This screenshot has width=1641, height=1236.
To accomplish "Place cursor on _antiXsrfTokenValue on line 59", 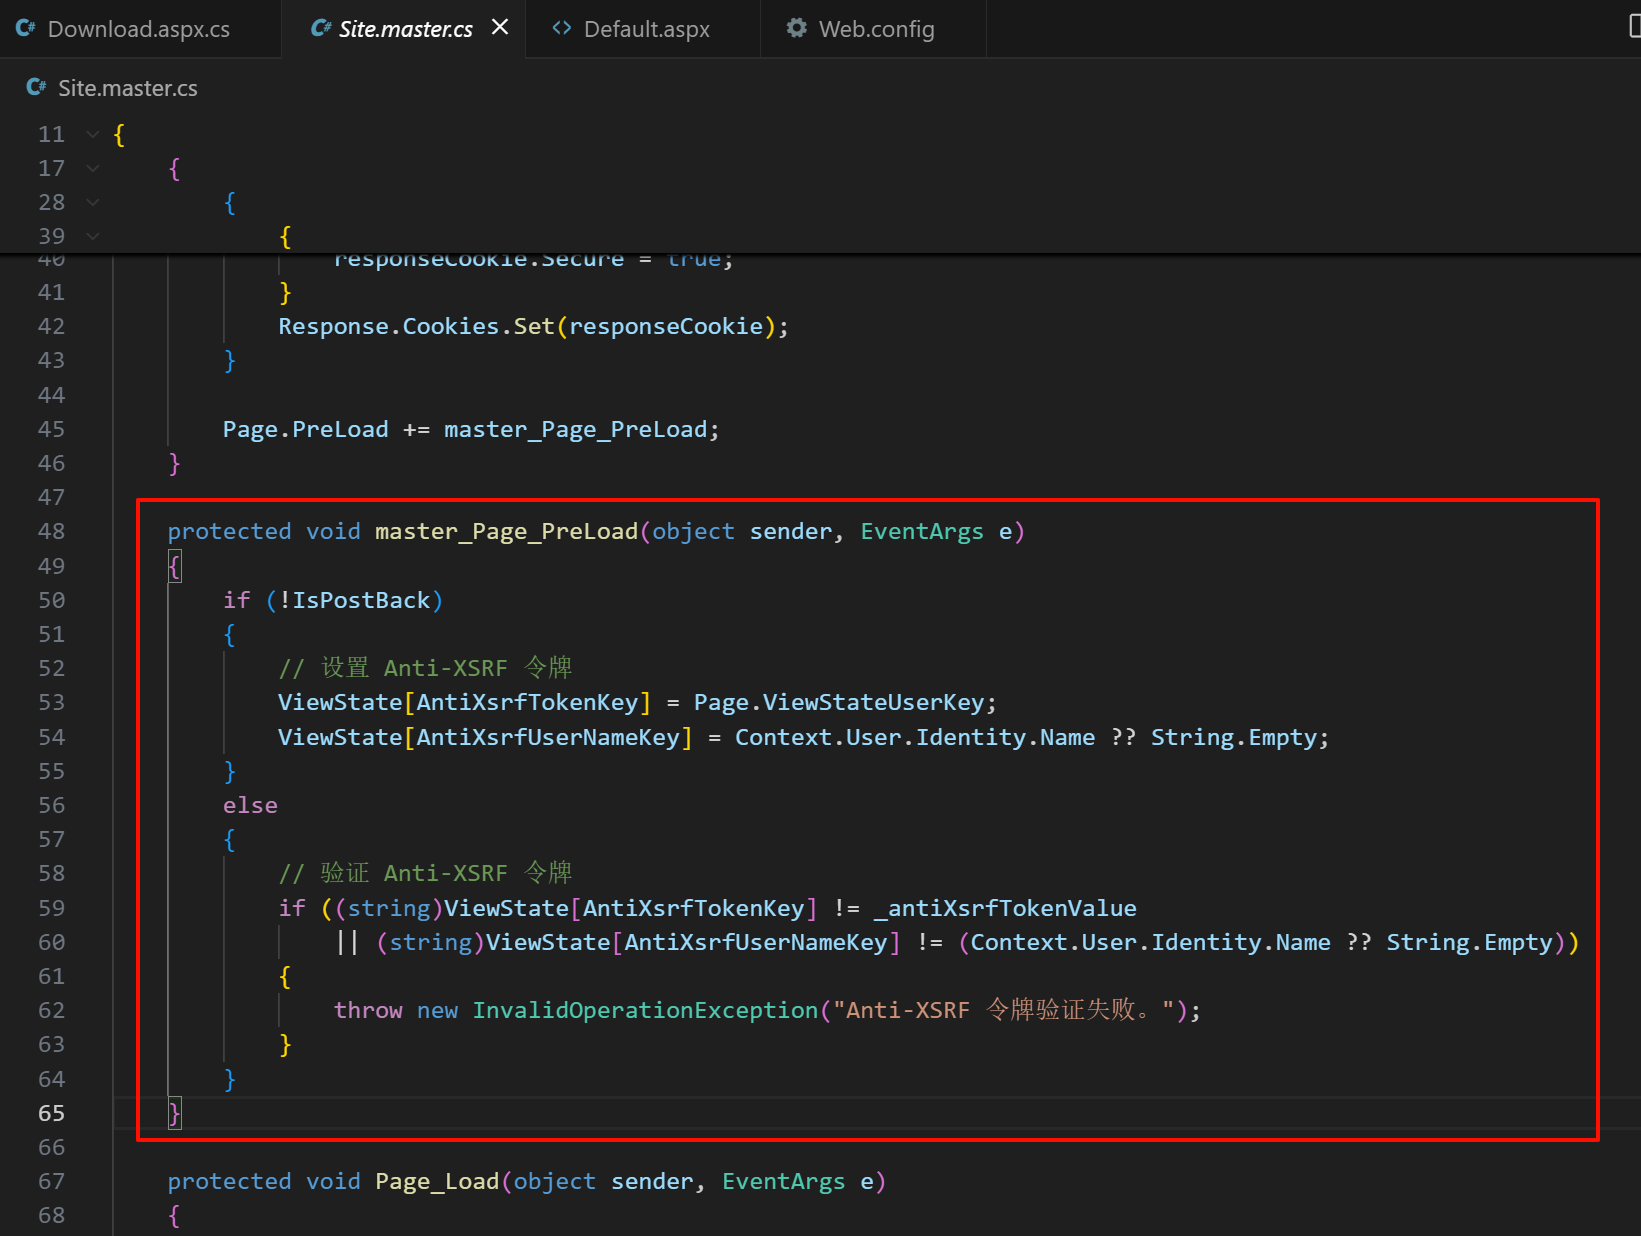I will tap(1005, 908).
